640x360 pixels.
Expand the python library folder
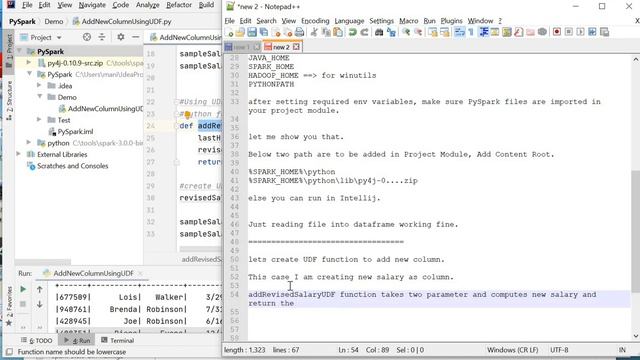(29, 143)
